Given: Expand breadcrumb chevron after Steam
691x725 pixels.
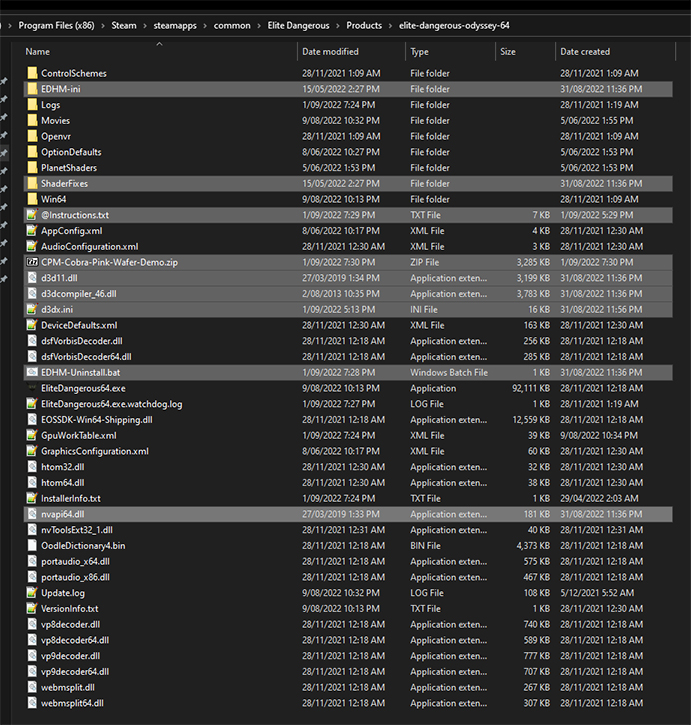Looking at the screenshot, I should point(145,25).
